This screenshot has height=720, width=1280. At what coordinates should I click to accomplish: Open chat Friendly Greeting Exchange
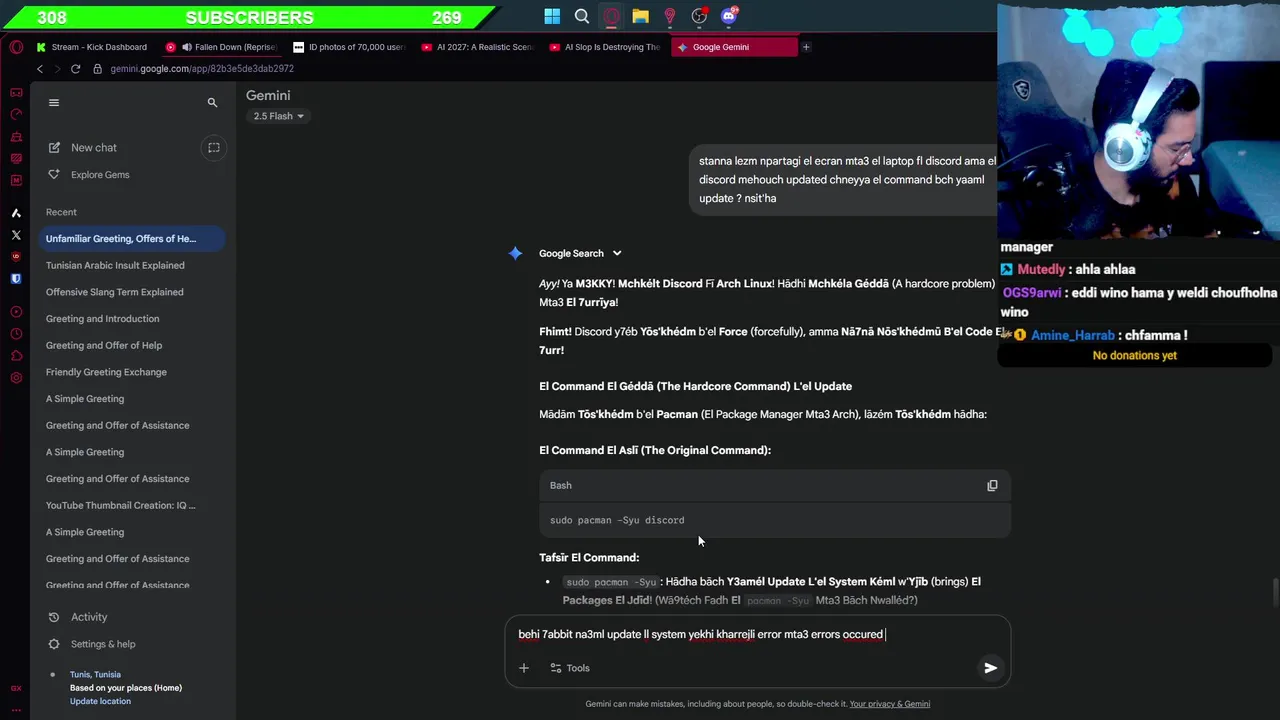pyautogui.click(x=106, y=372)
